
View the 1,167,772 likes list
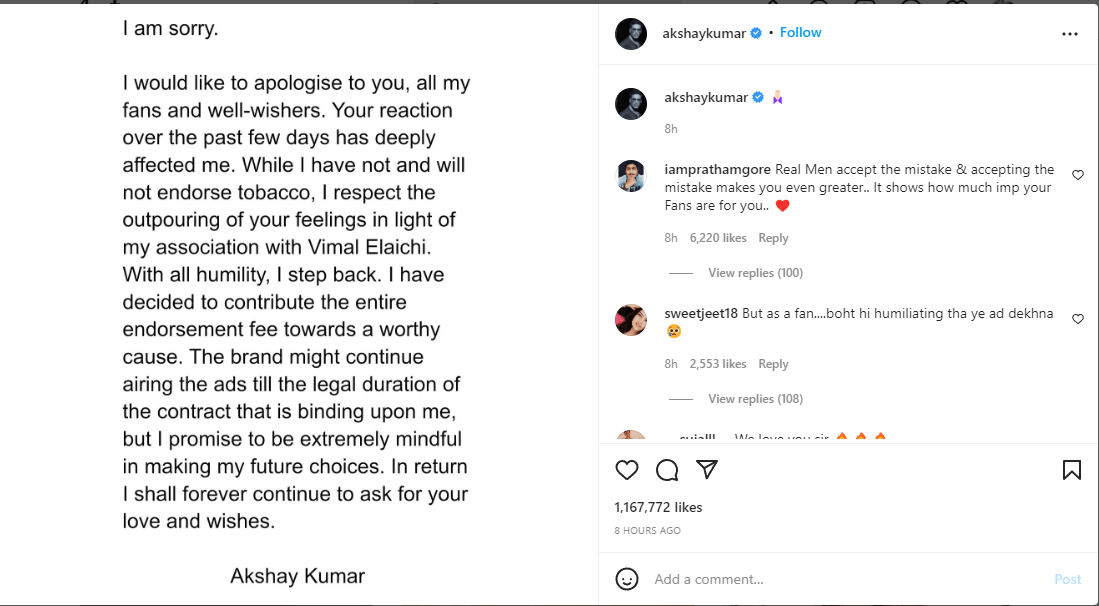coord(658,508)
